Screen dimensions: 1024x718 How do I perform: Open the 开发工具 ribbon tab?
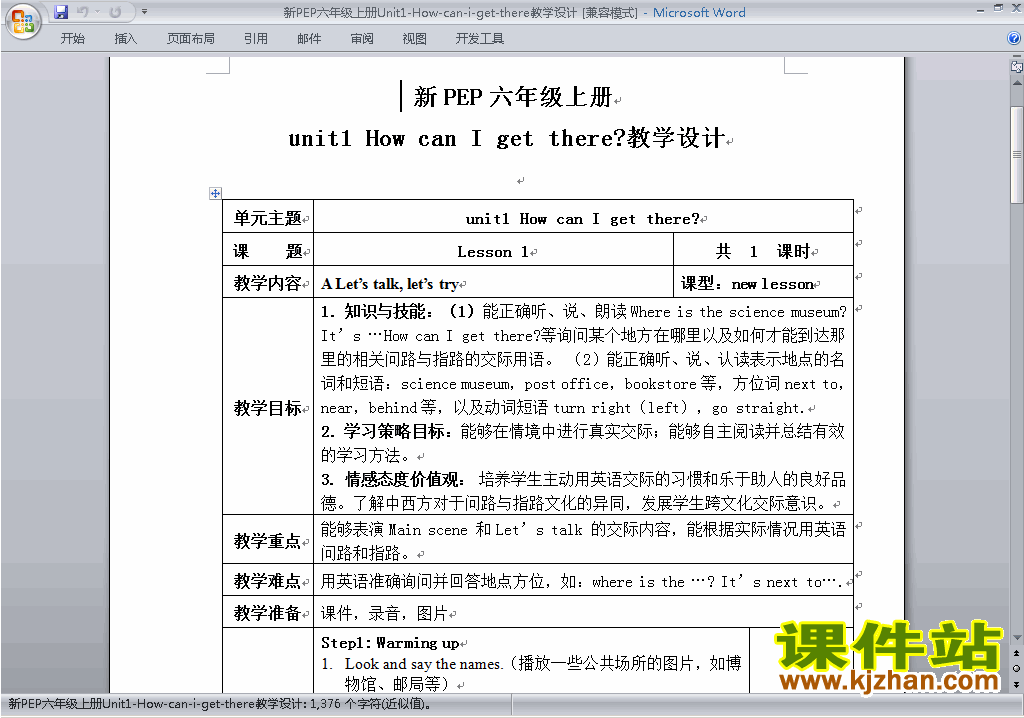(x=479, y=39)
